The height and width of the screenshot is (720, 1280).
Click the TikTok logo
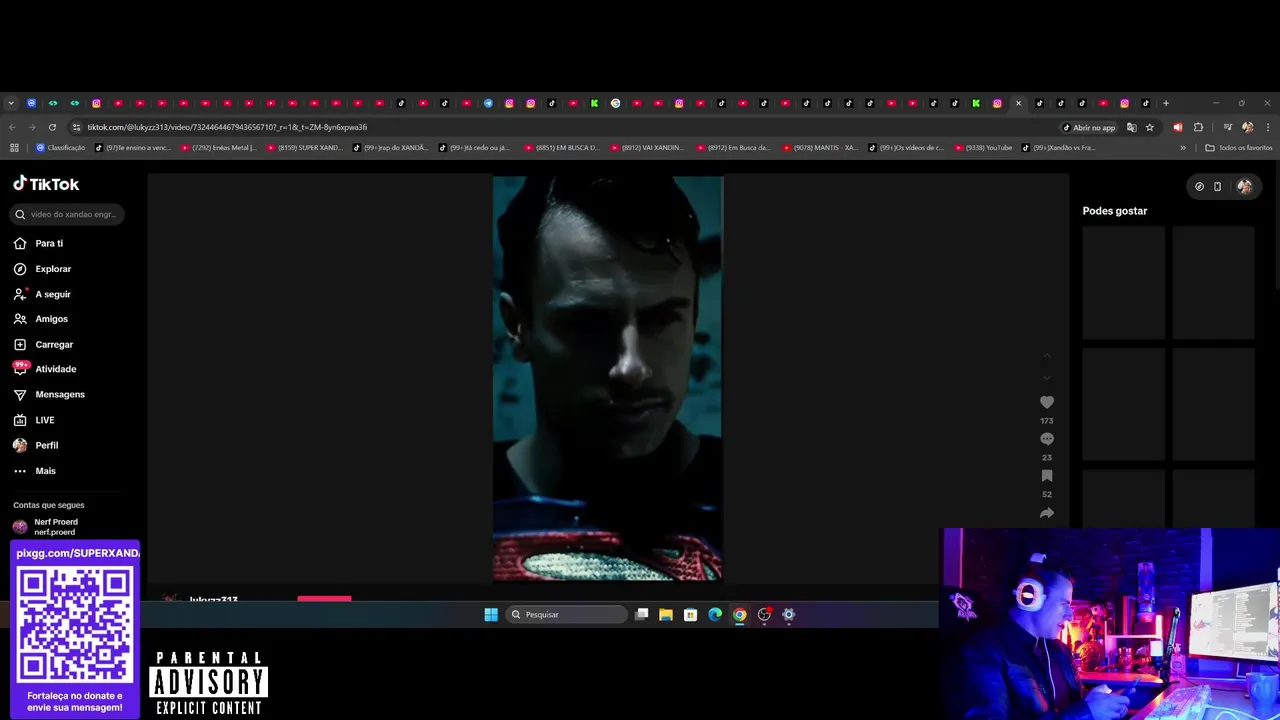(x=46, y=184)
